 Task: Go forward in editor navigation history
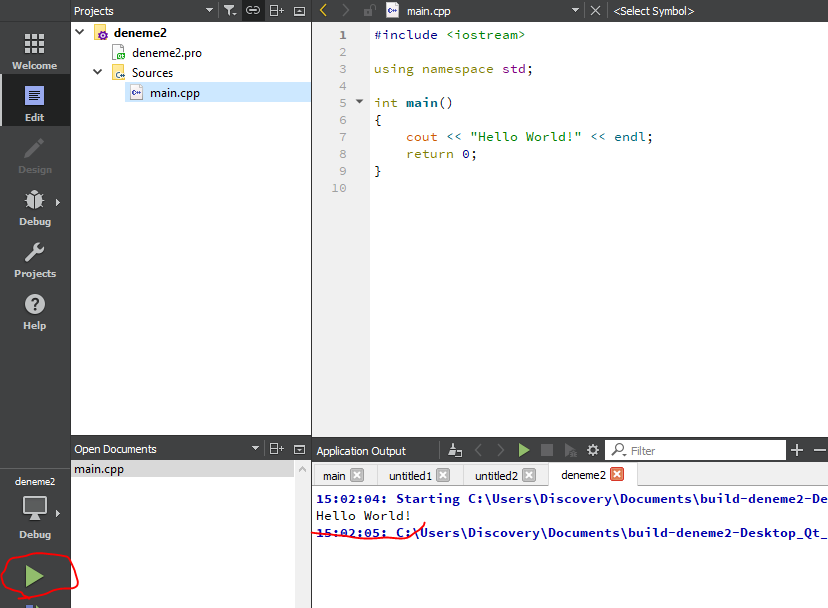[346, 11]
